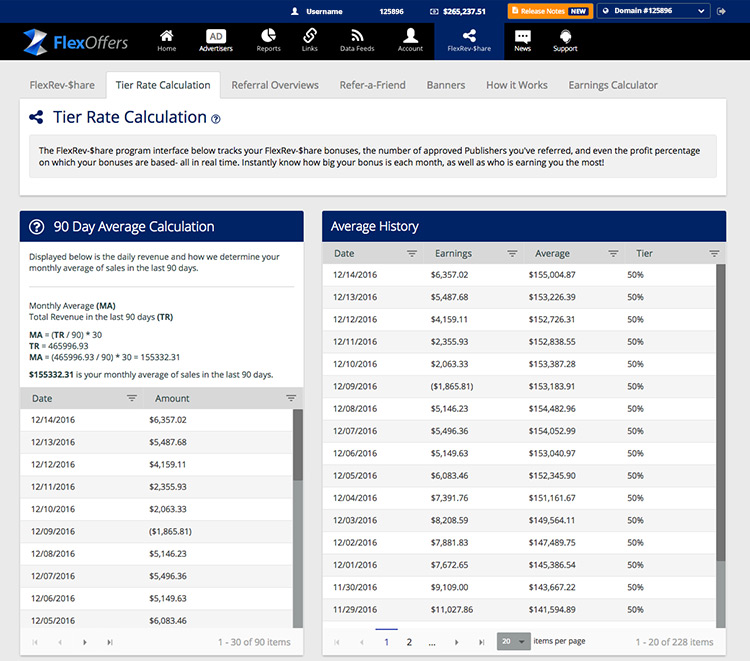Select page 1 of Average History
Screen dimensions: 750x661
point(386,642)
